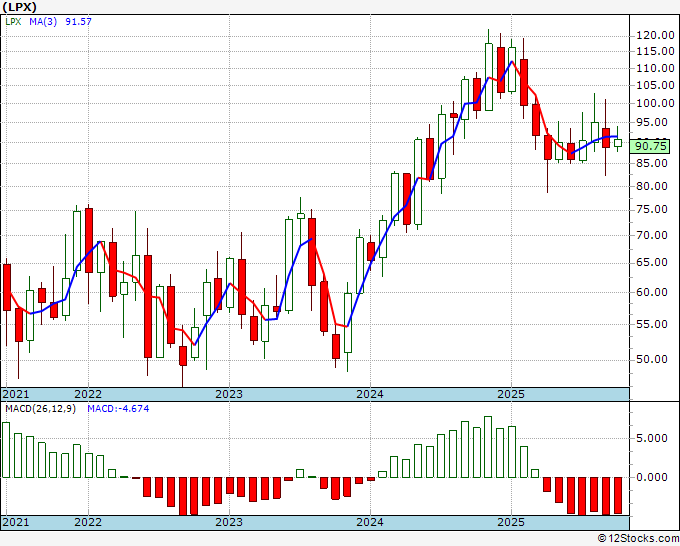Click the 115.00 price axis label
The width and height of the screenshot is (680, 546).
(x=655, y=51)
